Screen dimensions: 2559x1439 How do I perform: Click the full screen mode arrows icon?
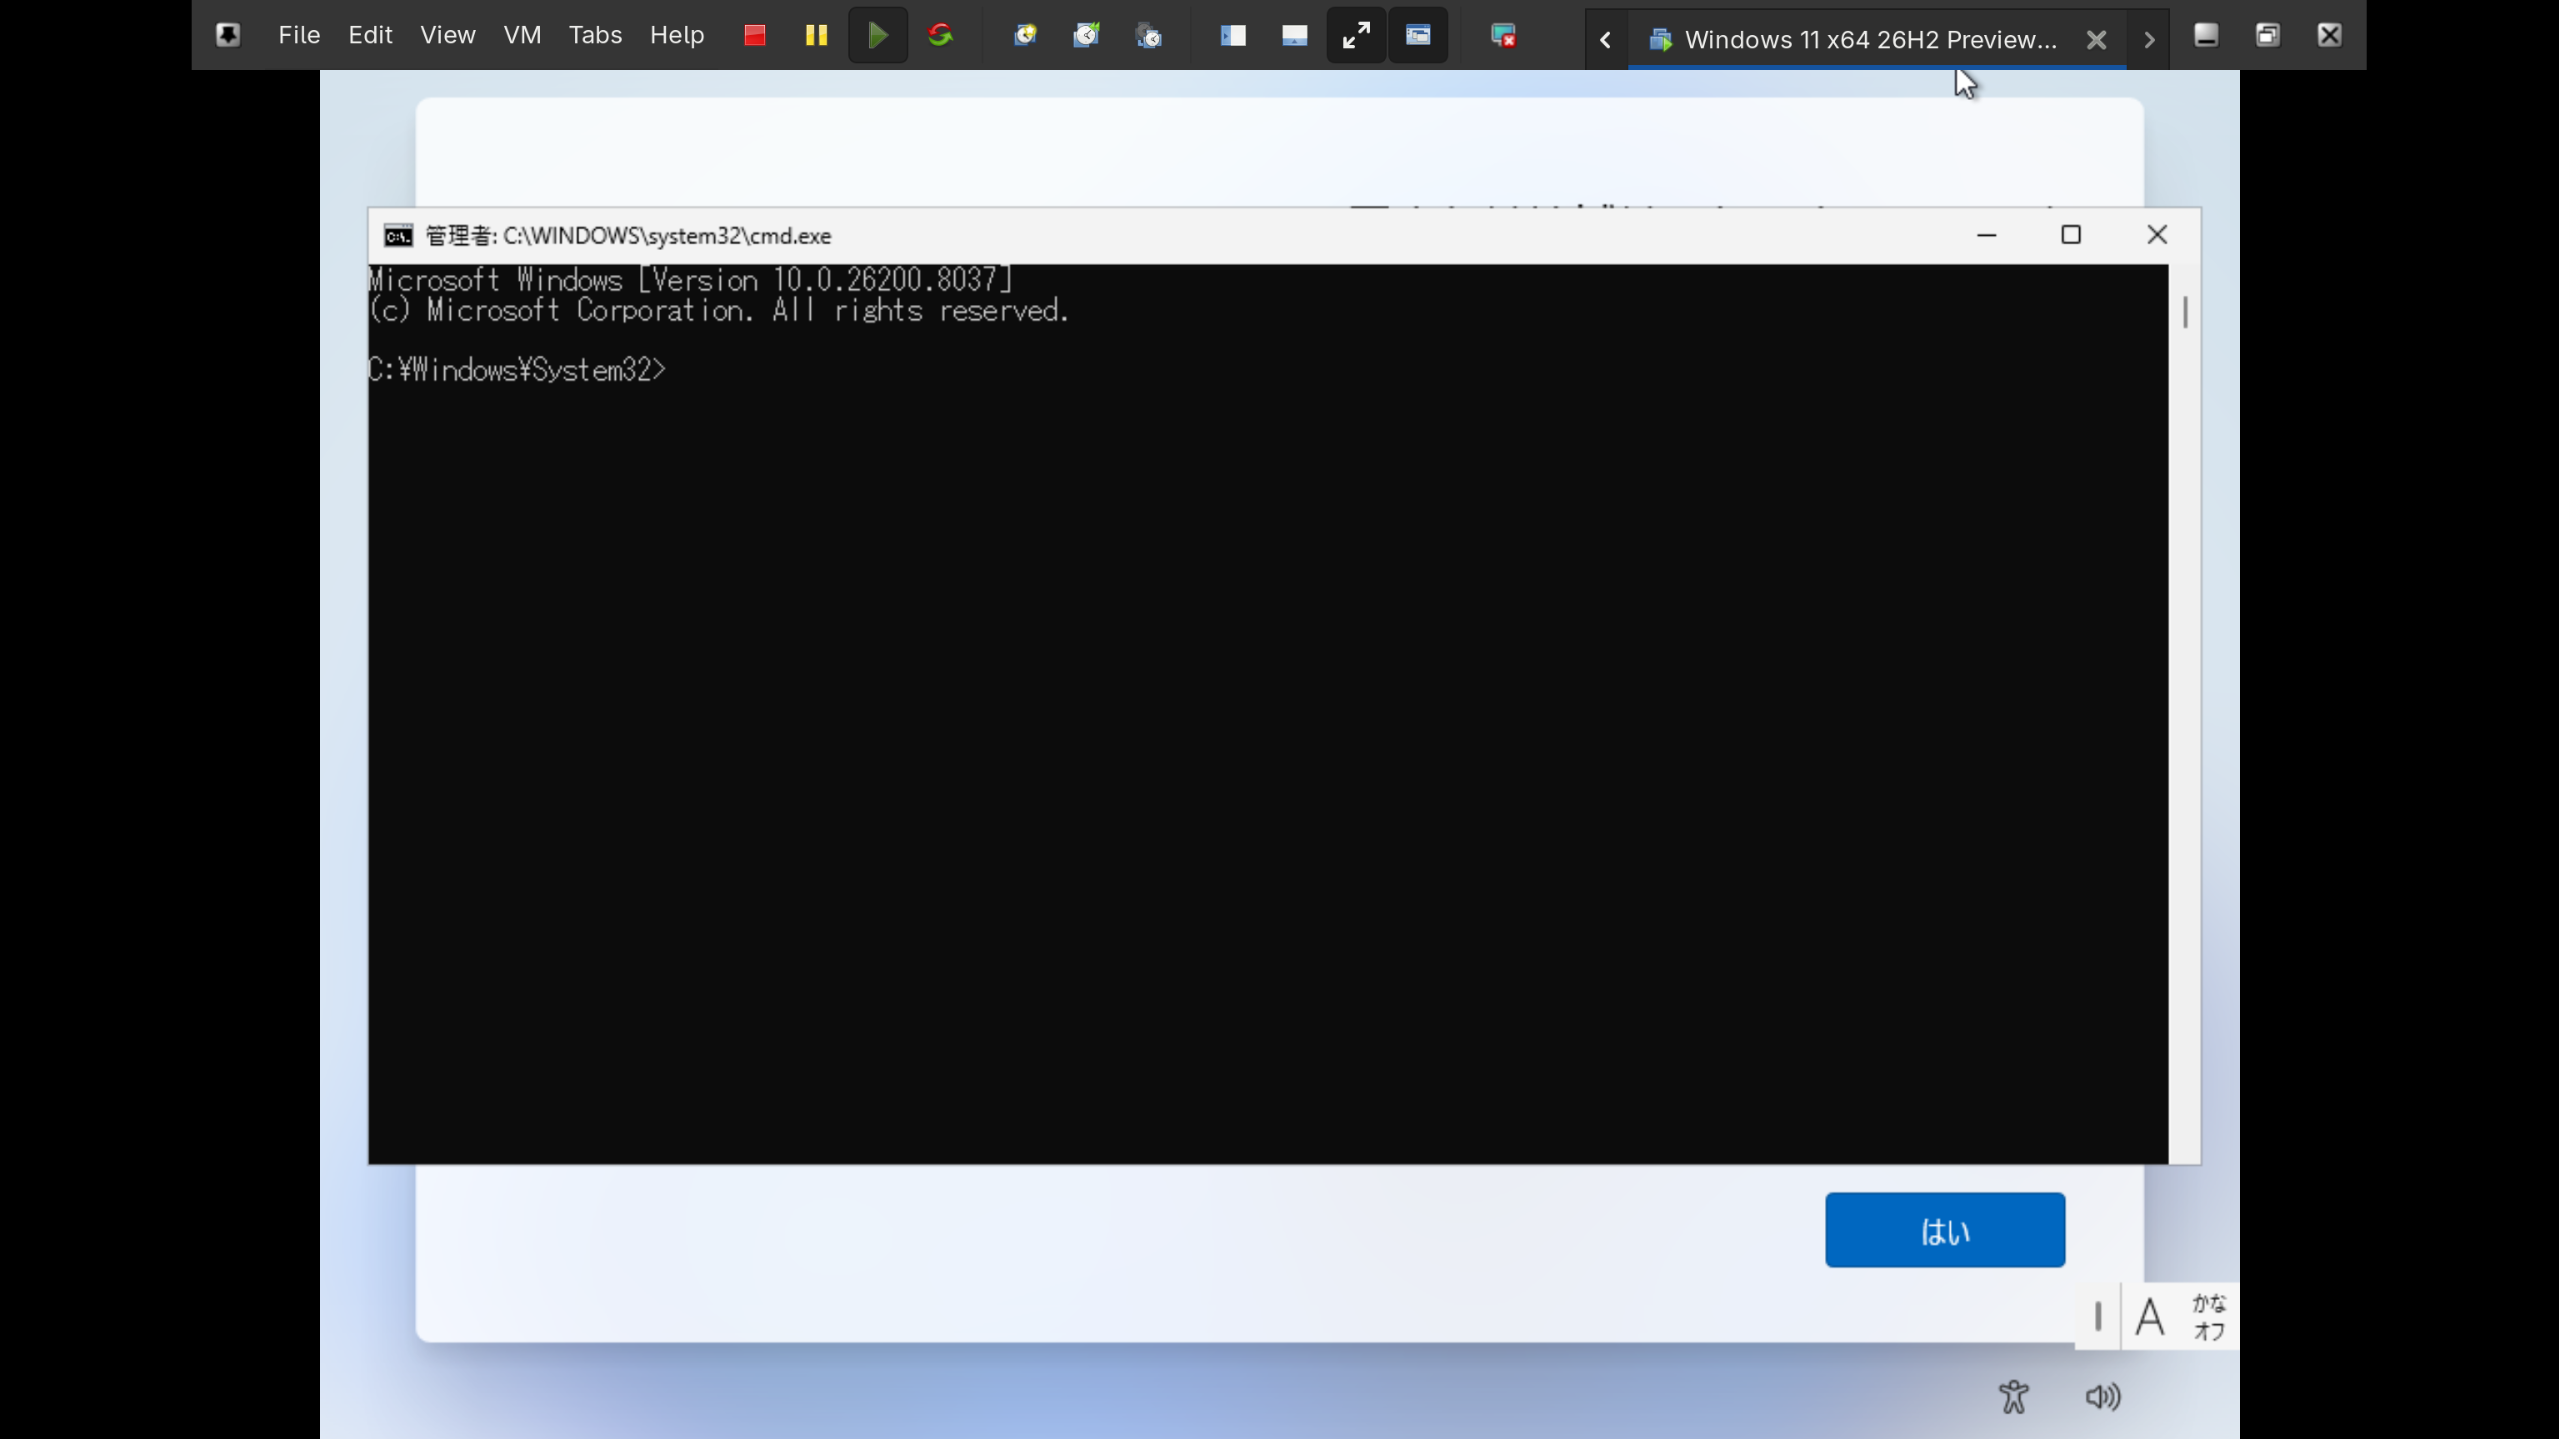pyautogui.click(x=1356, y=35)
